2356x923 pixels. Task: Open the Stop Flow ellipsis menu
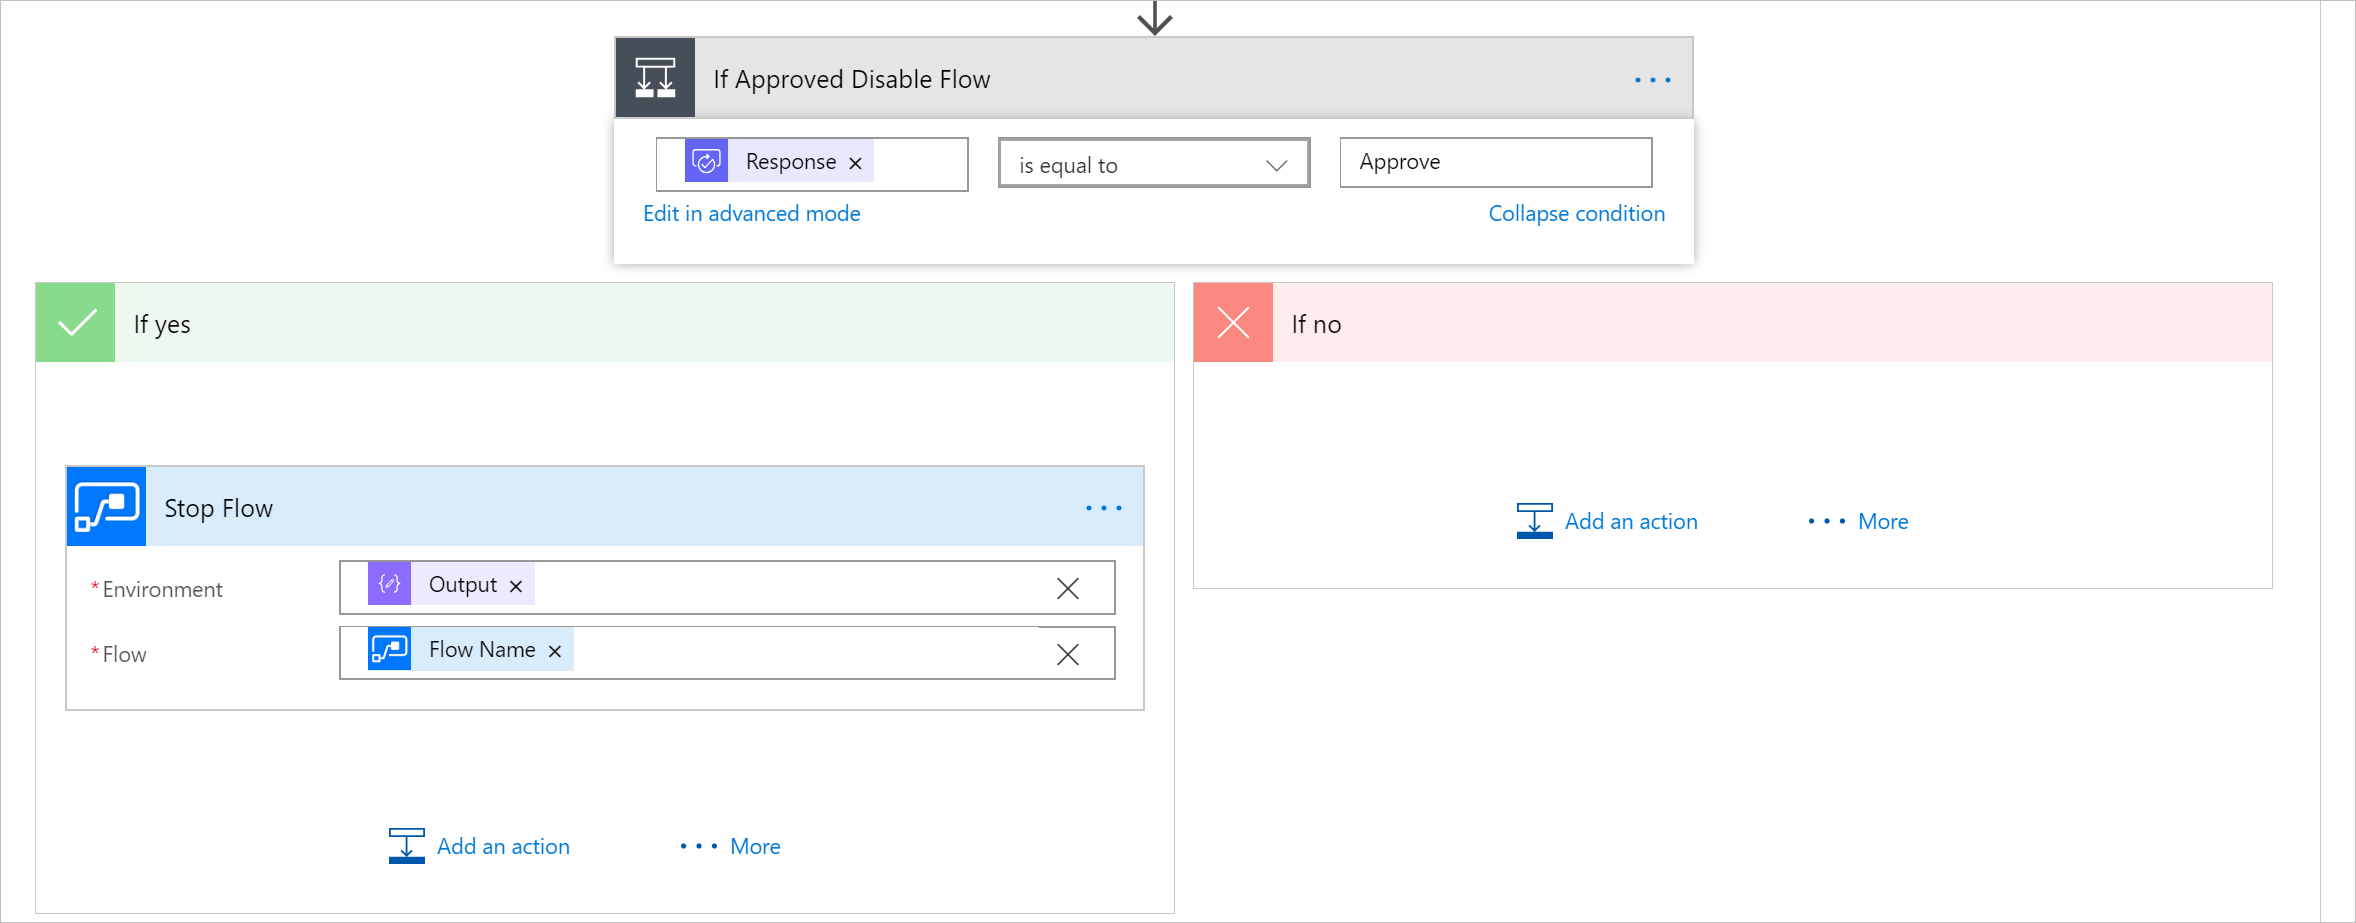click(1103, 508)
